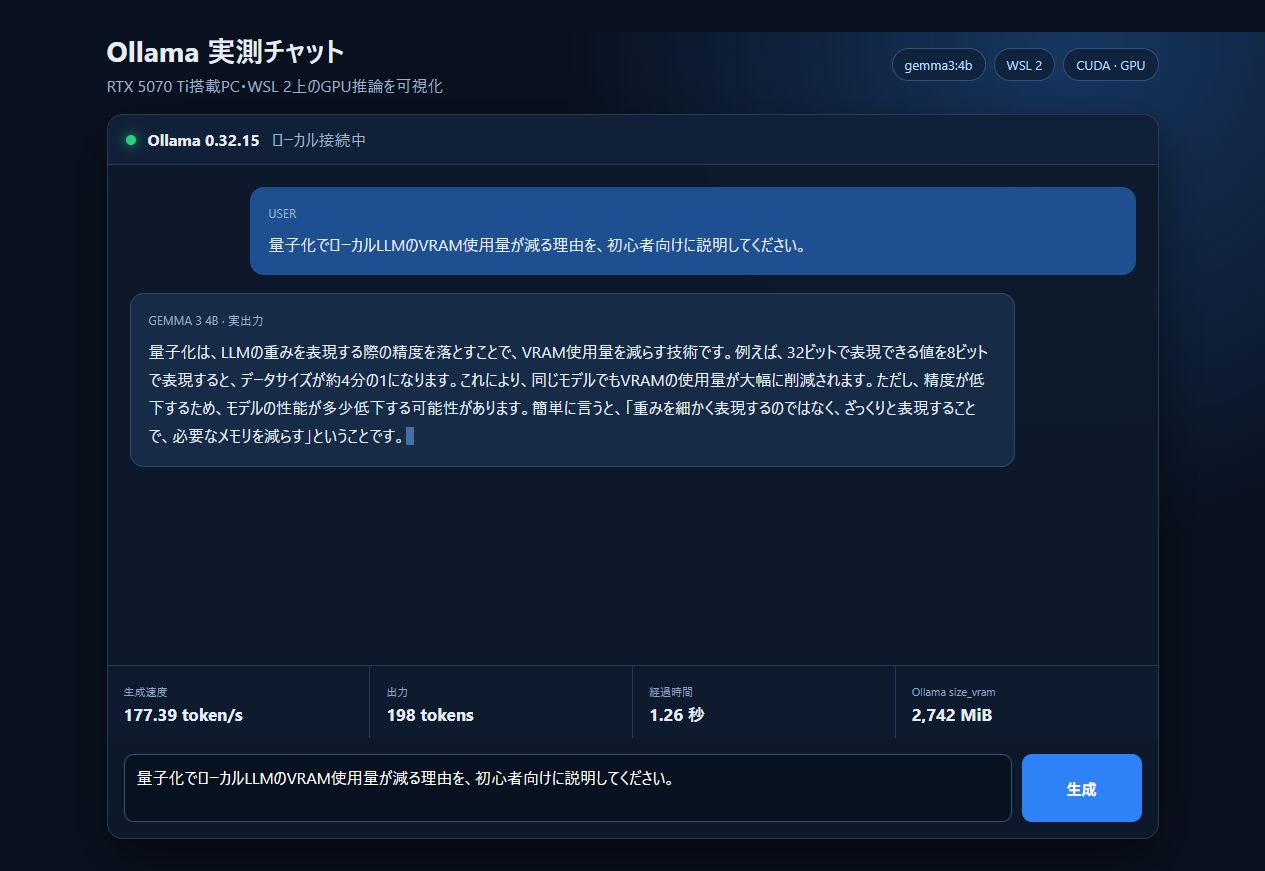This screenshot has height=871, width=1265.
Task: Click the gemma3:4b model badge
Action: (x=938, y=65)
